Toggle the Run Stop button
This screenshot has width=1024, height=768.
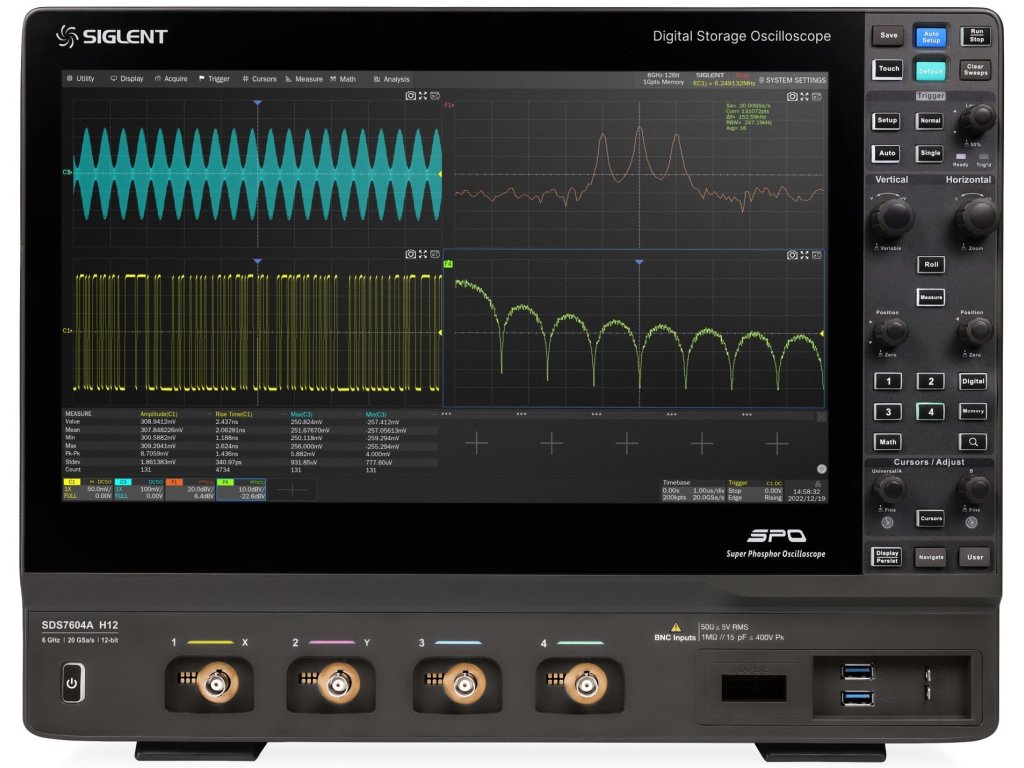(x=975, y=37)
